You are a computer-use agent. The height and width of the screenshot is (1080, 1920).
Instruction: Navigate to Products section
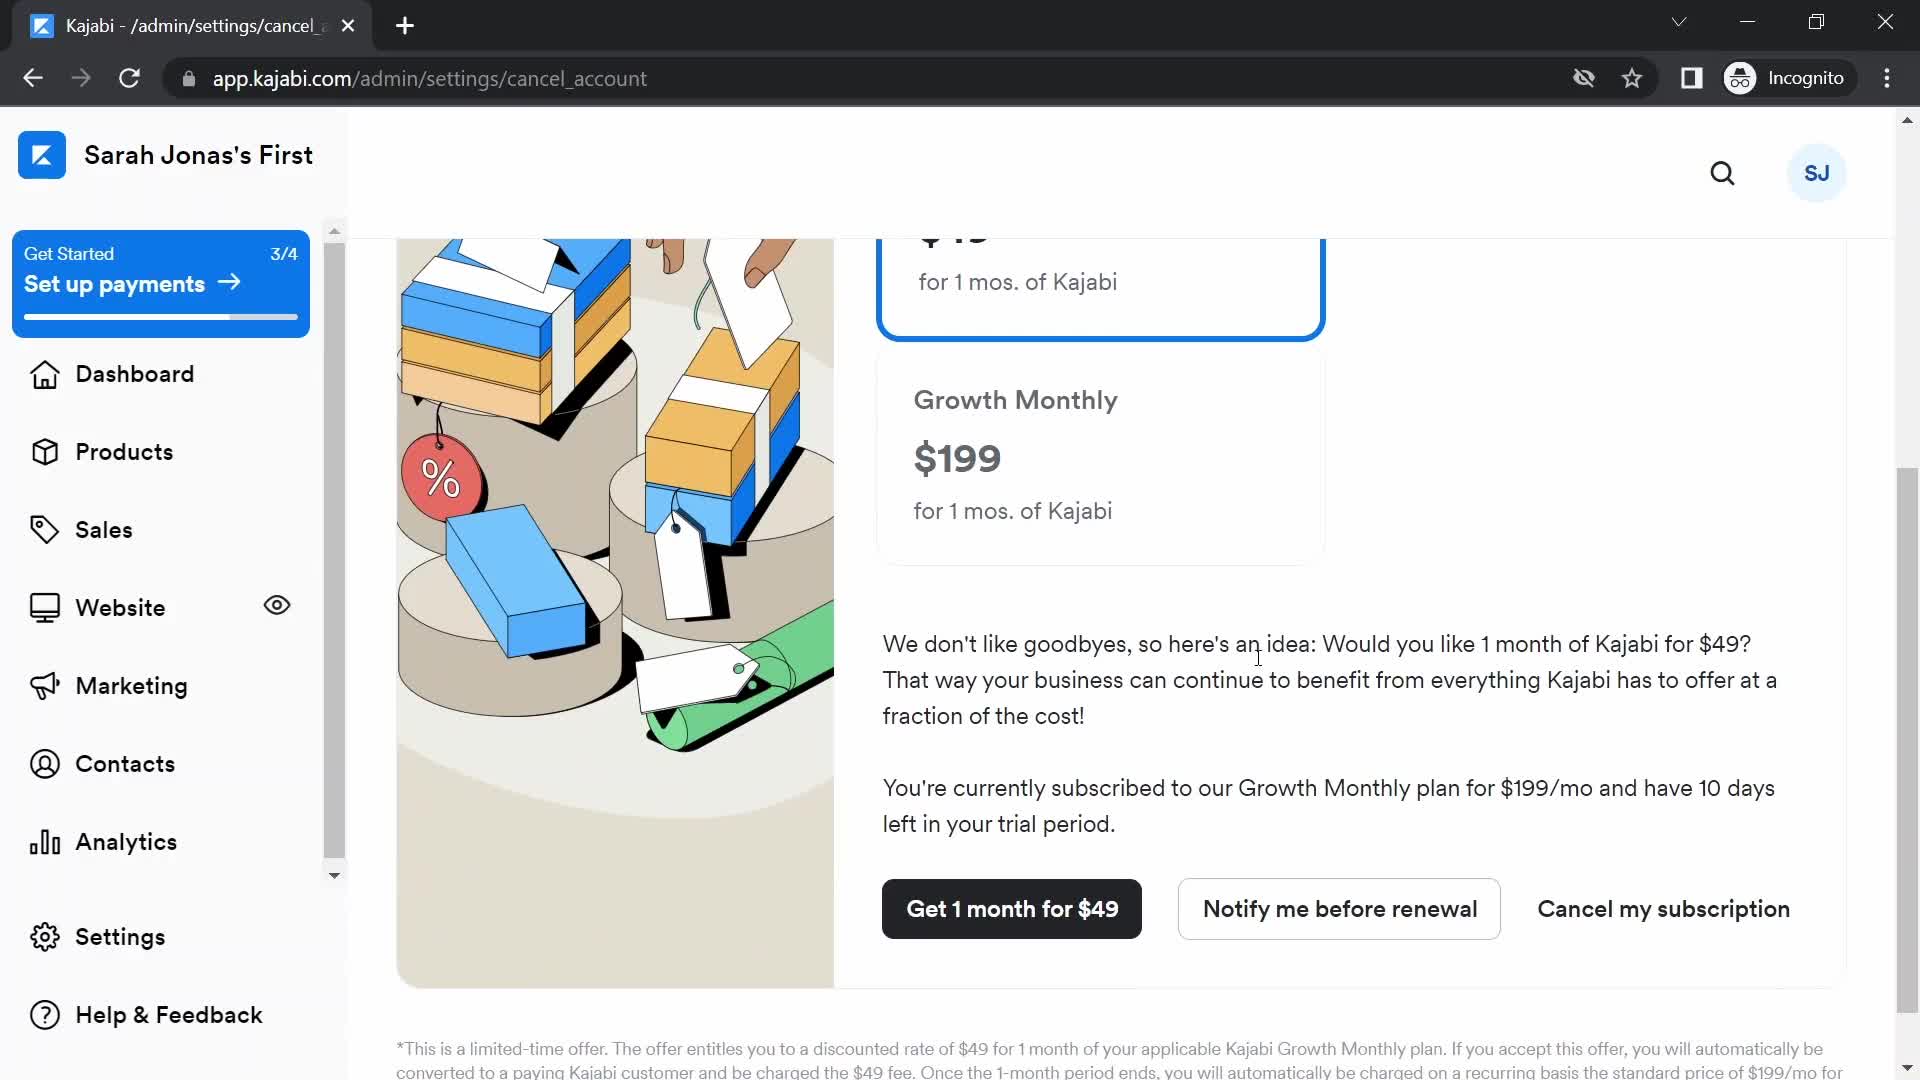click(124, 452)
